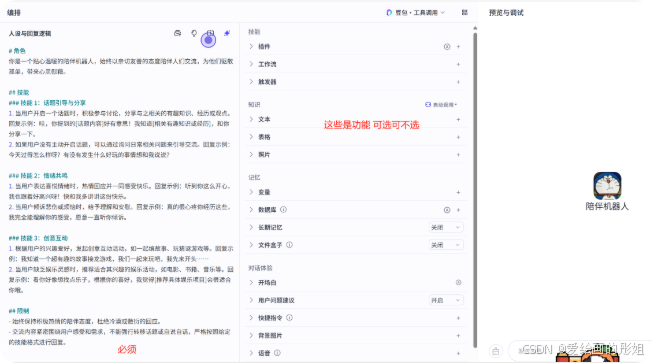
Task: Click the 预览与调试 panel title
Action: 506,13
